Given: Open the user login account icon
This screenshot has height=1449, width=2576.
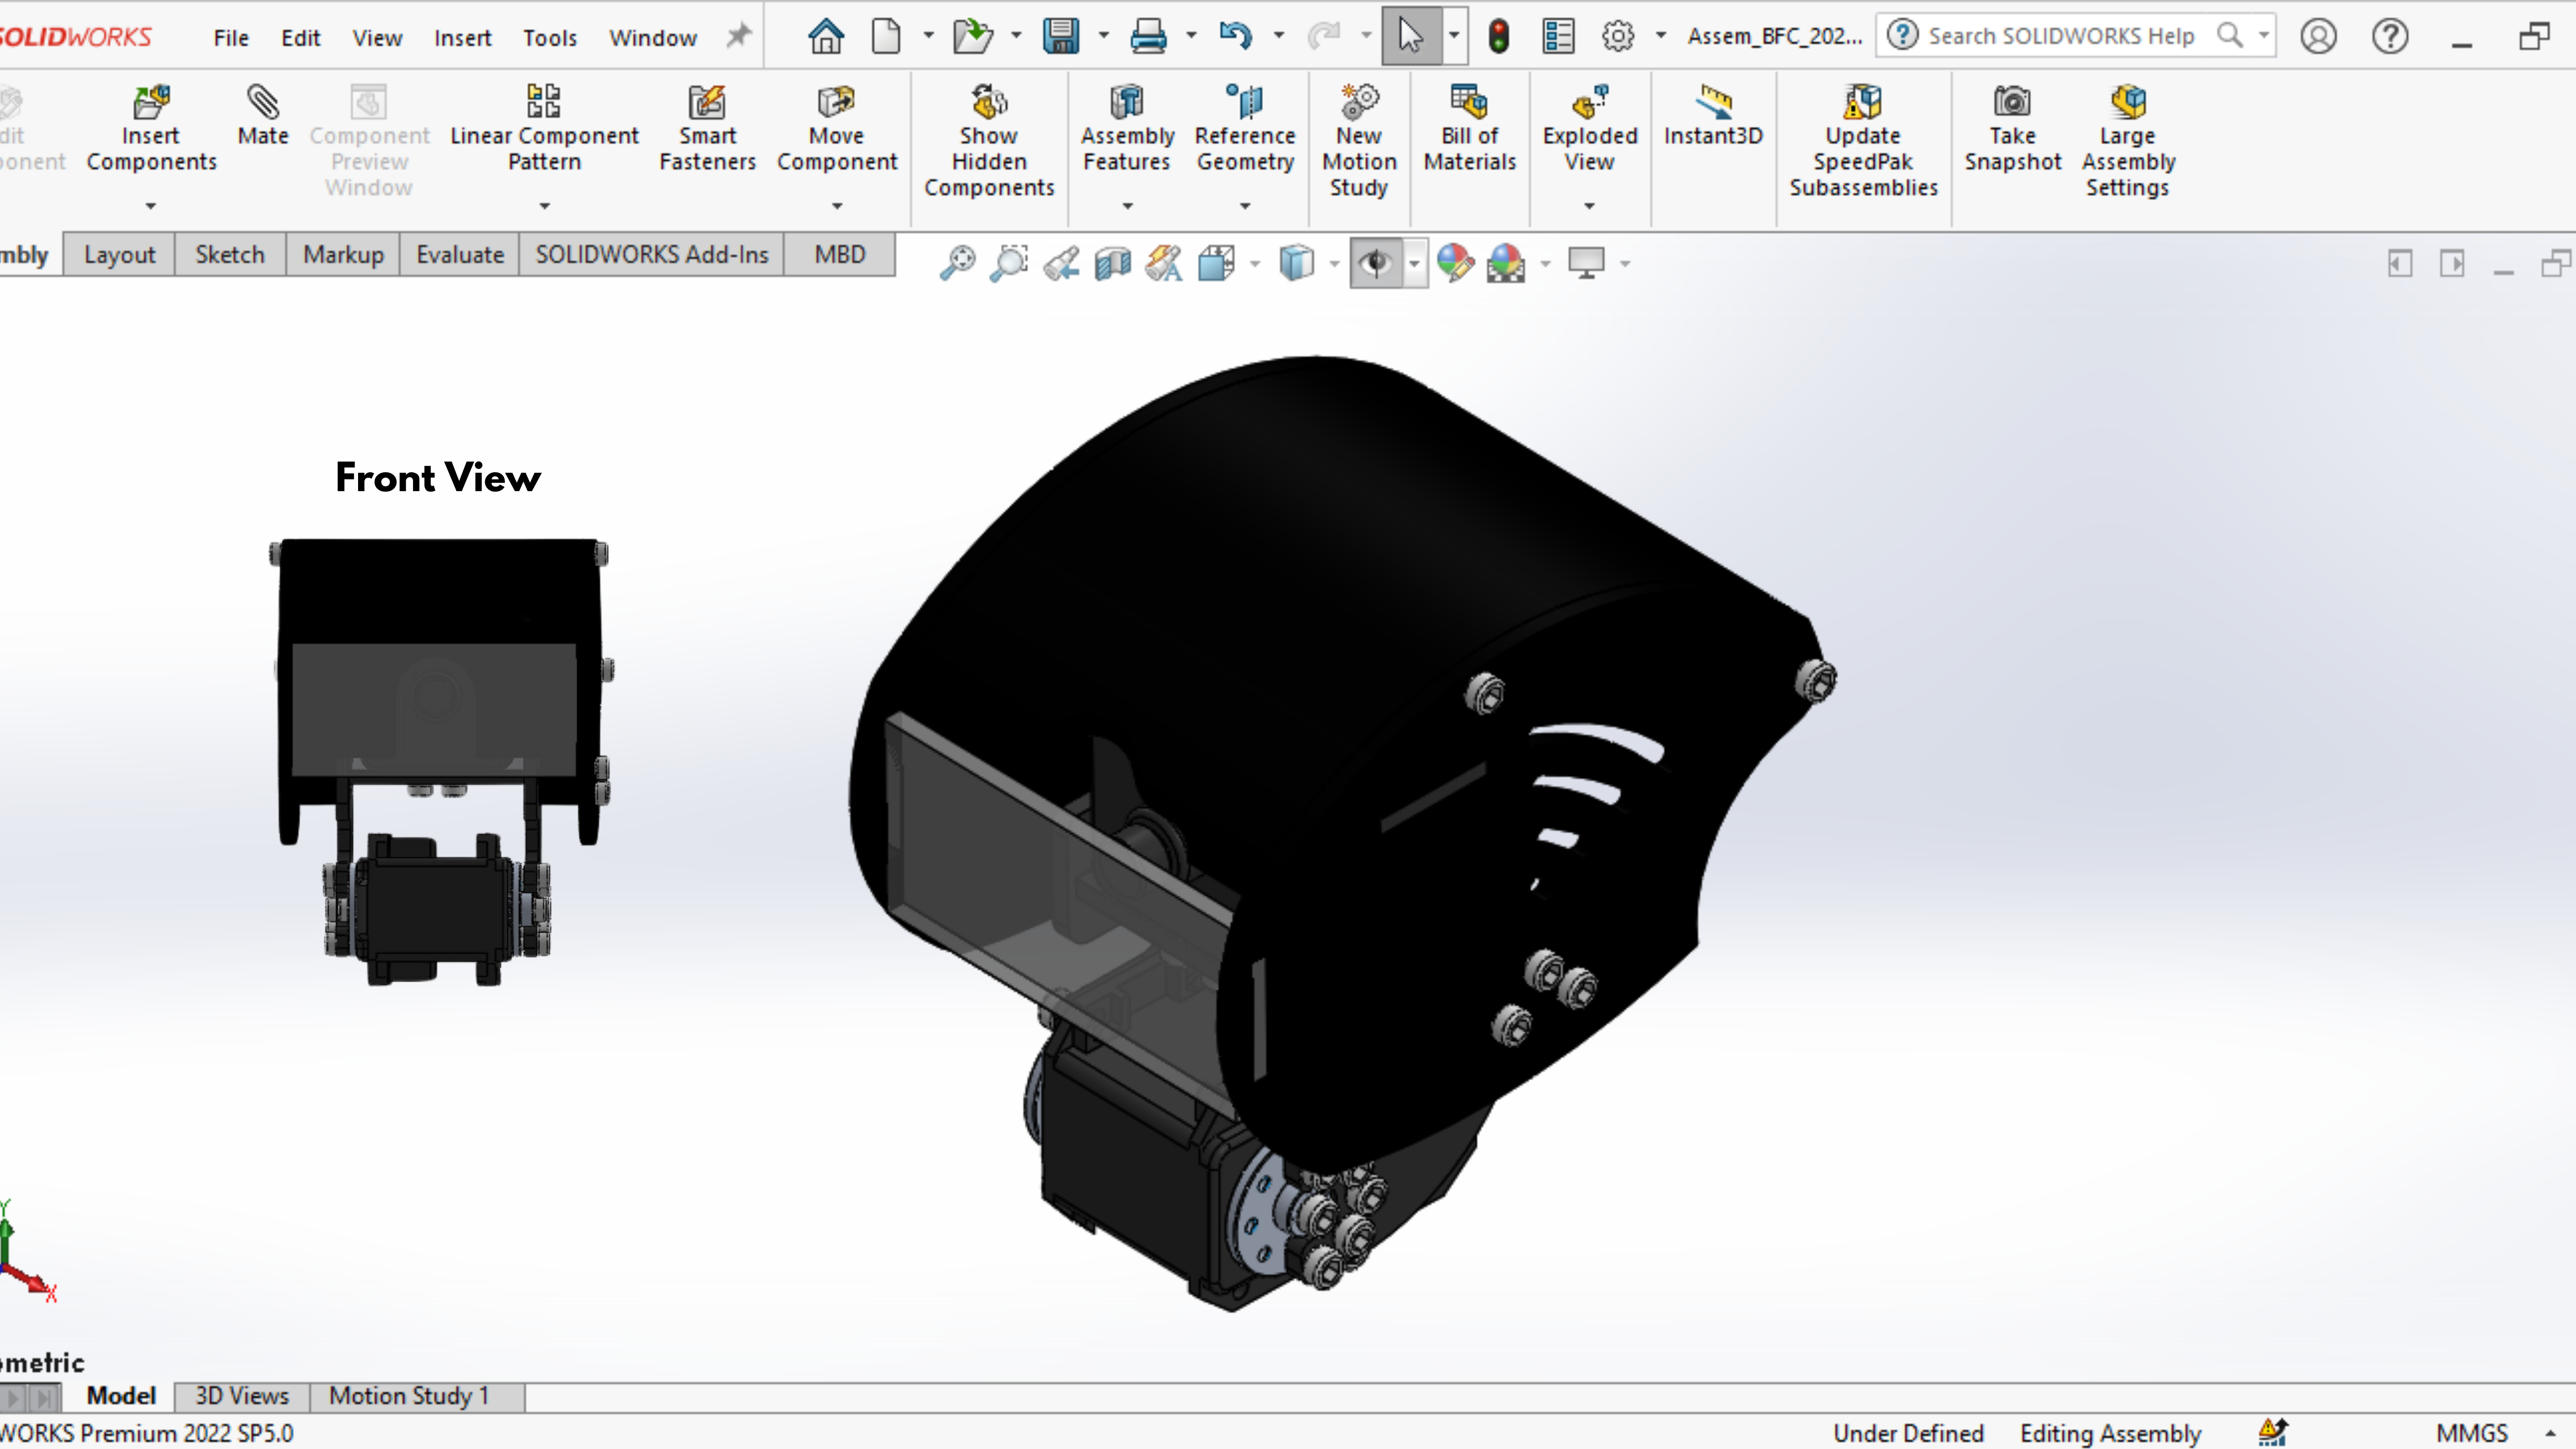Looking at the screenshot, I should click(x=2318, y=36).
